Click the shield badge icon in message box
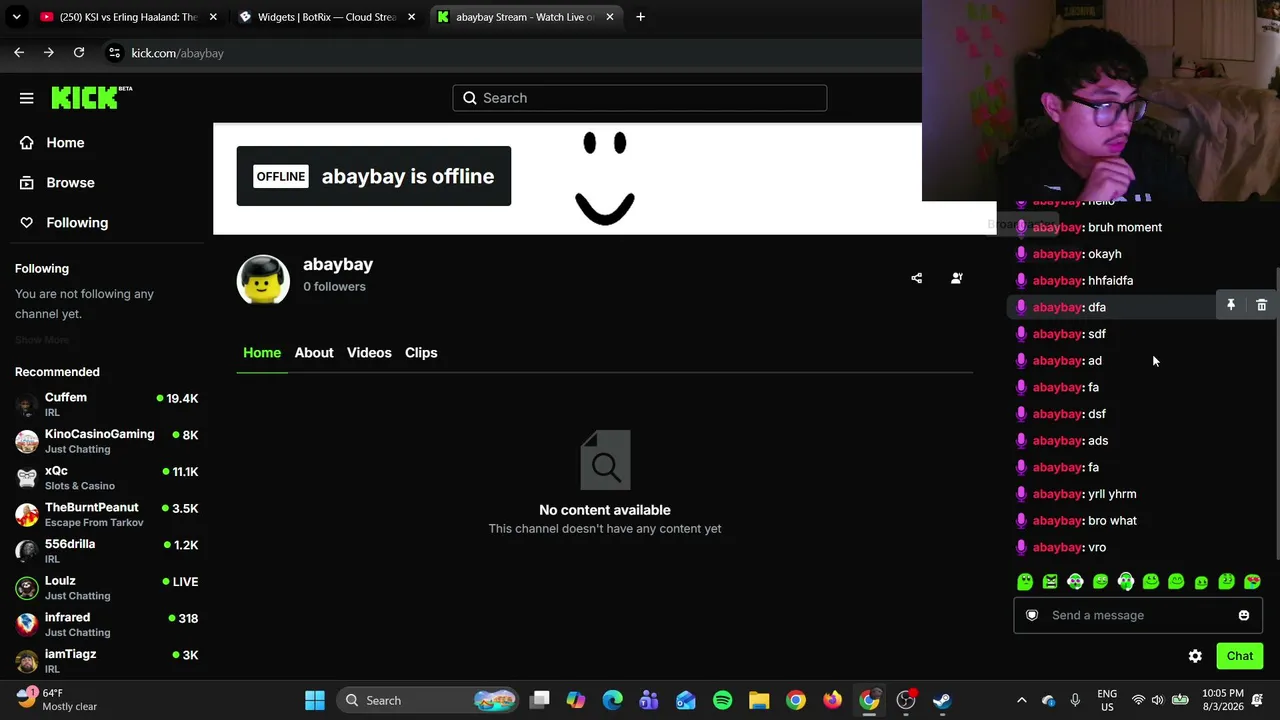The width and height of the screenshot is (1280, 720). [x=1032, y=615]
